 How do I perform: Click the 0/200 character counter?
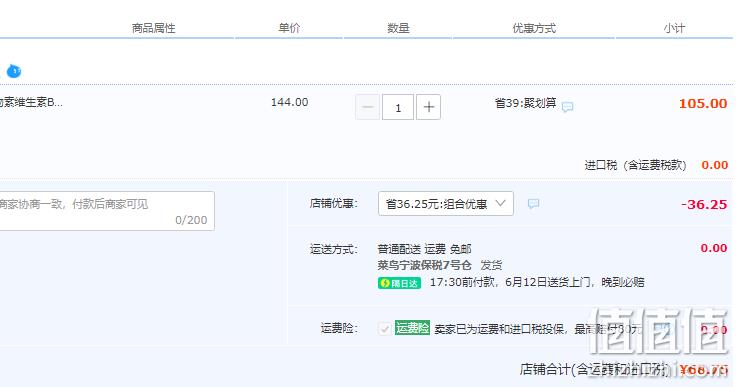pos(191,220)
